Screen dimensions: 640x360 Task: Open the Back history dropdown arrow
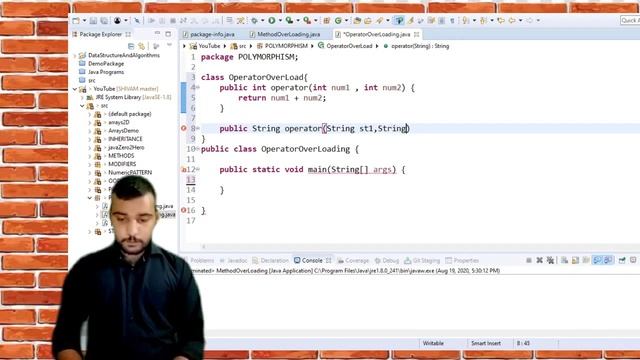click(x=520, y=20)
